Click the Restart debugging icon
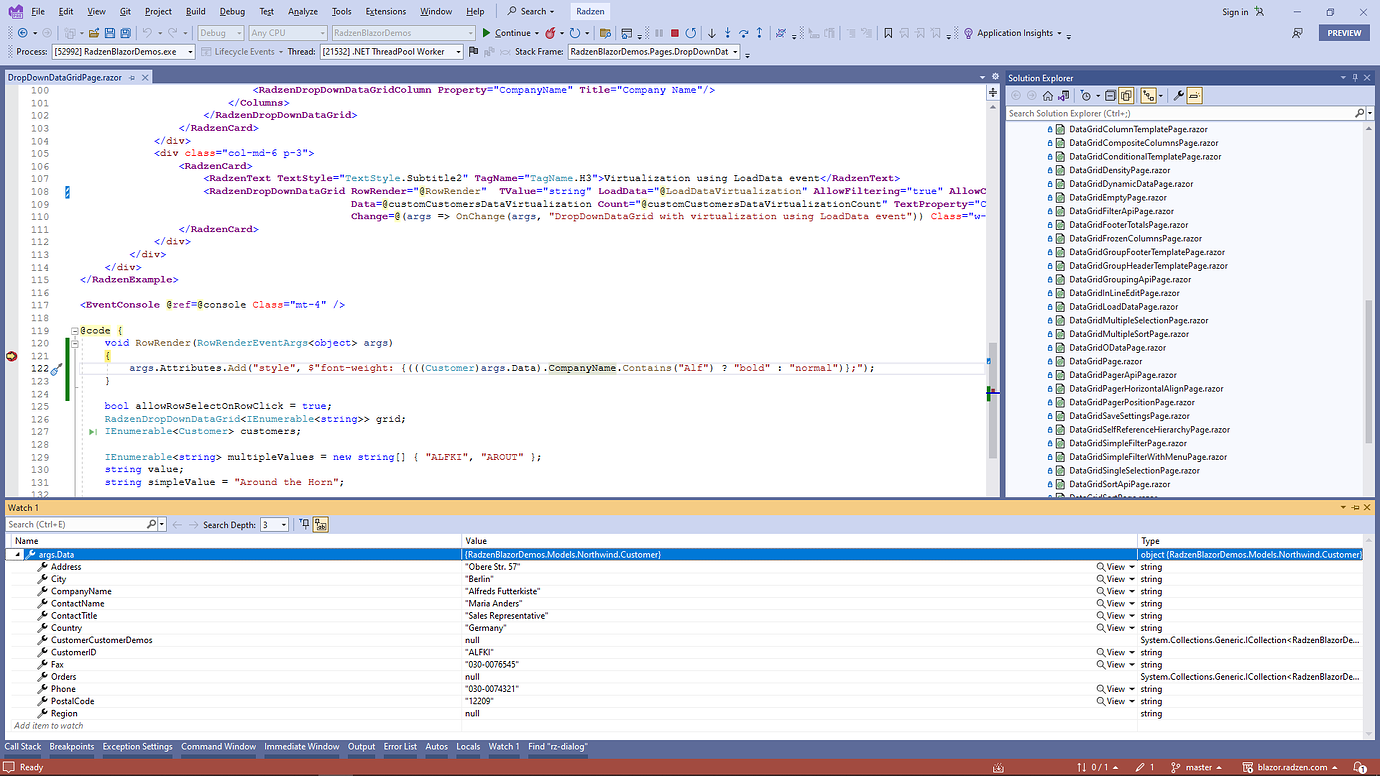This screenshot has width=1380, height=776. coord(691,33)
